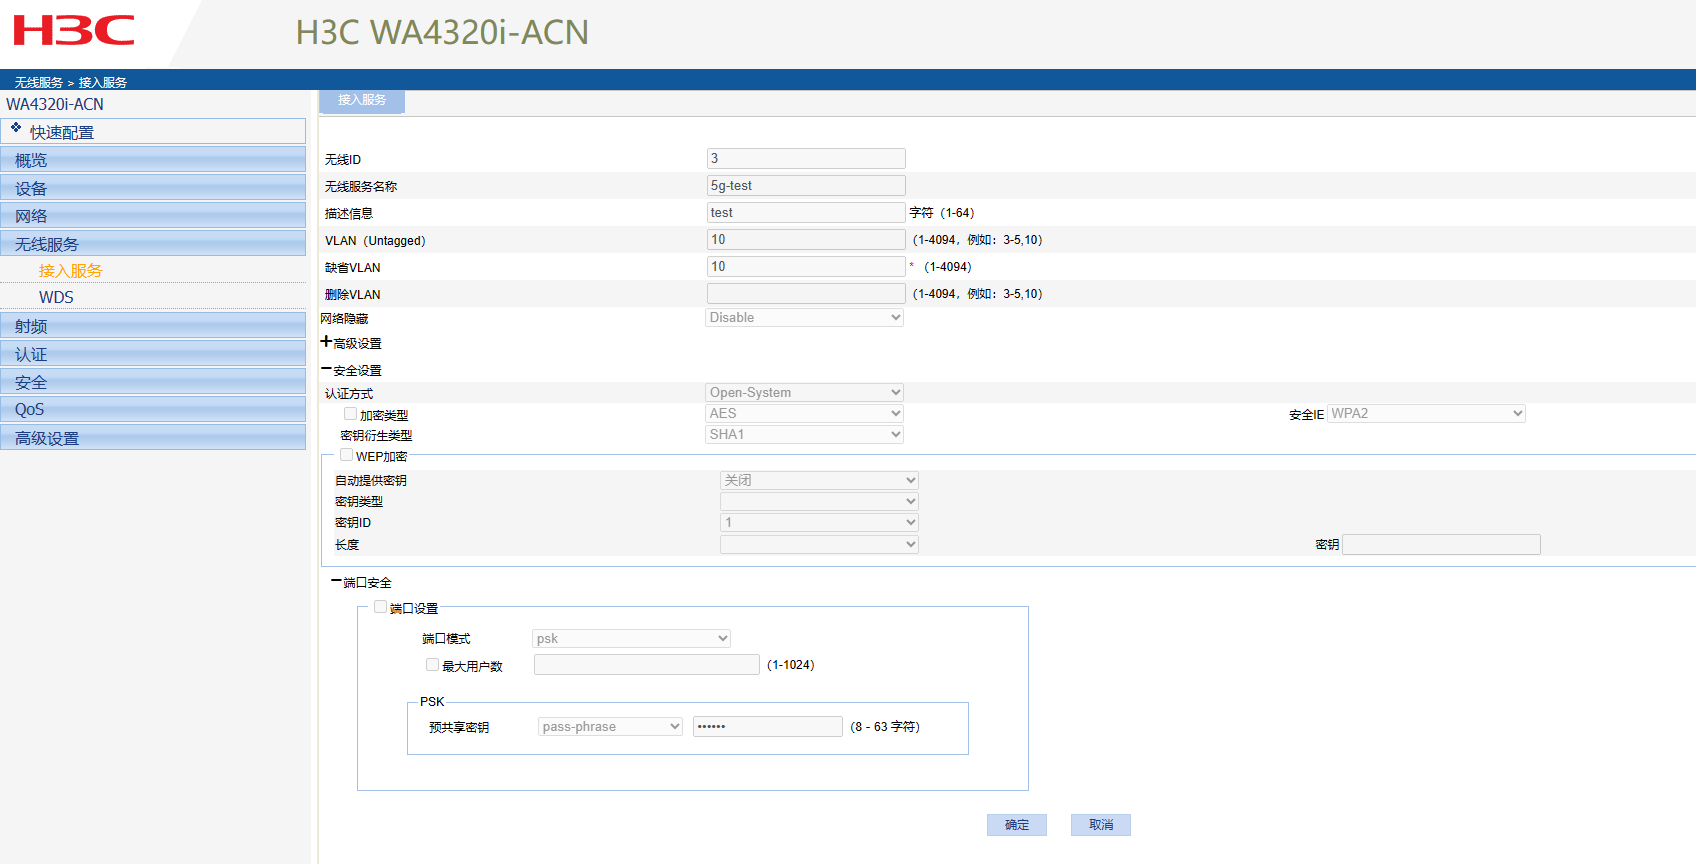Open the AES encryption type dropdown
Image resolution: width=1696 pixels, height=864 pixels.
pos(804,414)
